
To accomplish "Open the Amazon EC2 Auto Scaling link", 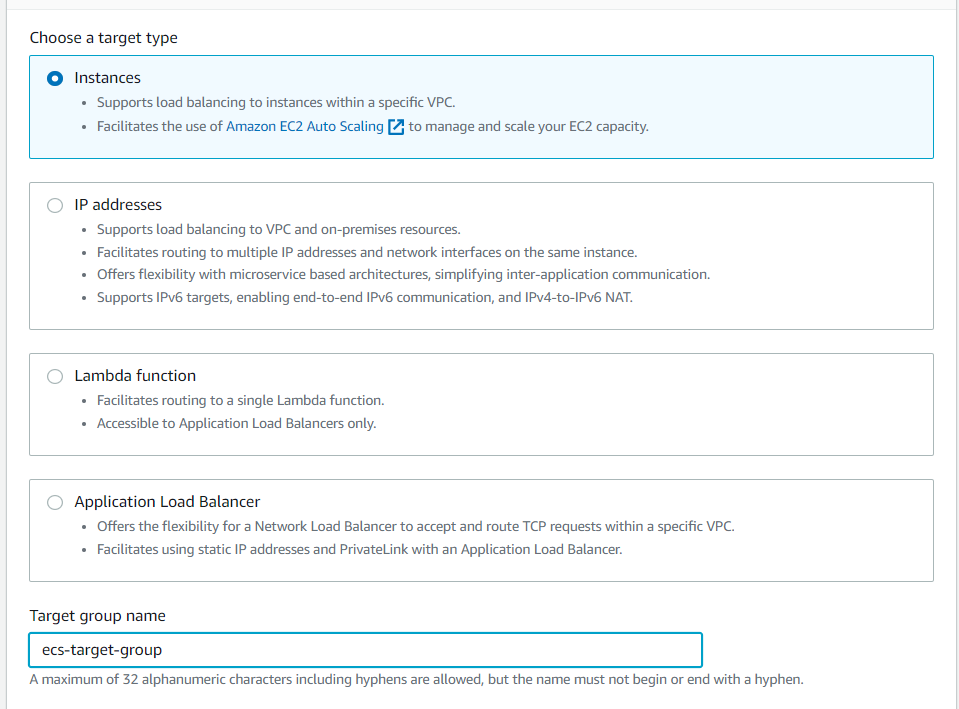I will (304, 127).
